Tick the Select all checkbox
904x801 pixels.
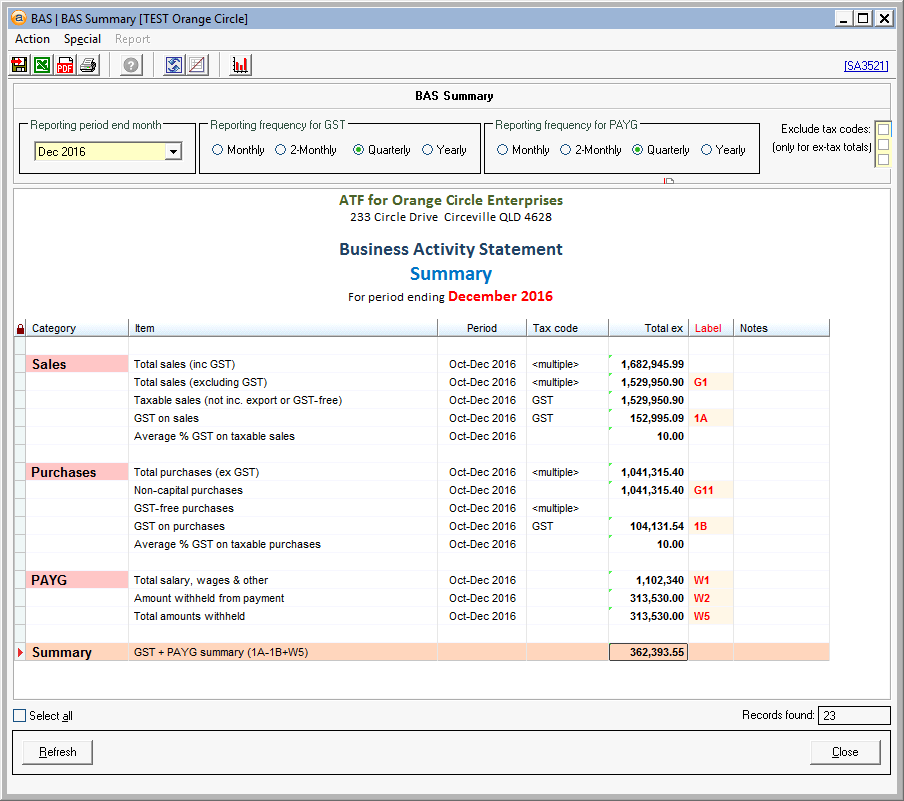(x=20, y=716)
